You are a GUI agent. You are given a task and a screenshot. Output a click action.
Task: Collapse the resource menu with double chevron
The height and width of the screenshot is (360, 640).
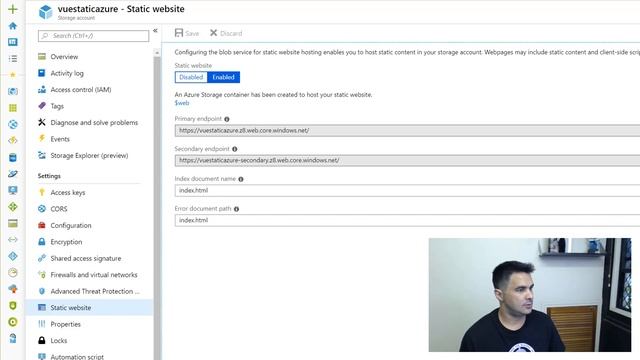pos(155,31)
